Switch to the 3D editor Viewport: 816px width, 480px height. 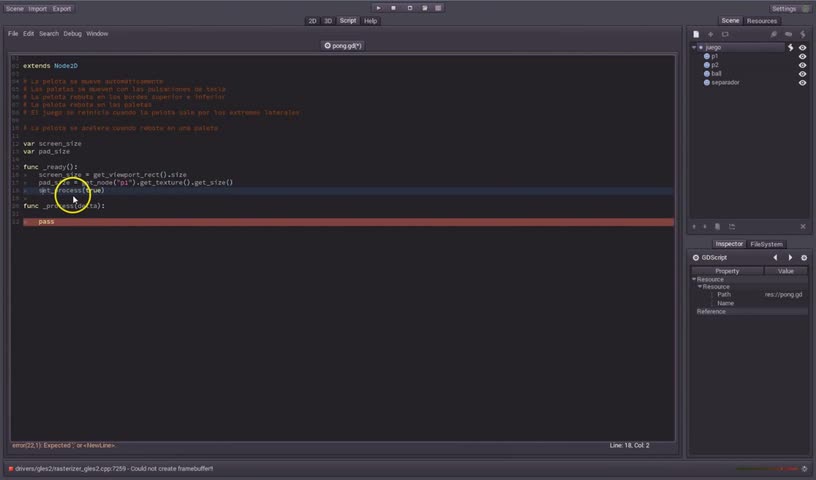[328, 21]
